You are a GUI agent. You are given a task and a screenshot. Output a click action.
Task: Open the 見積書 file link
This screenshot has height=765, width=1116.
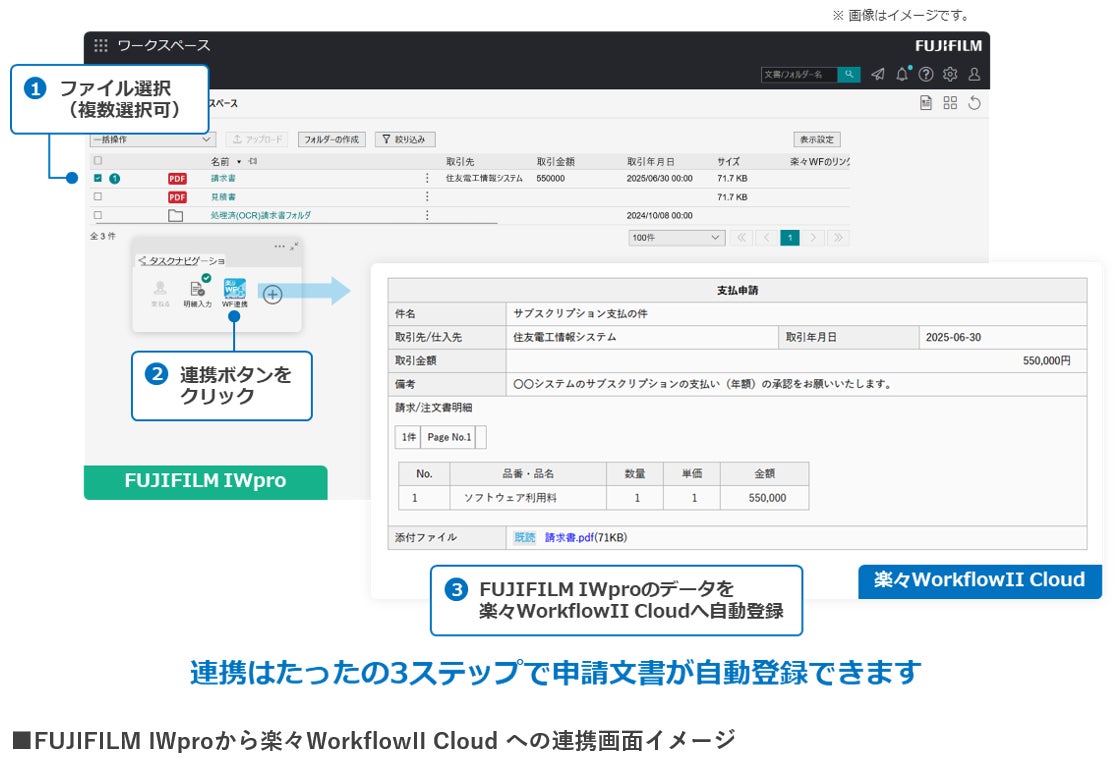tap(223, 197)
